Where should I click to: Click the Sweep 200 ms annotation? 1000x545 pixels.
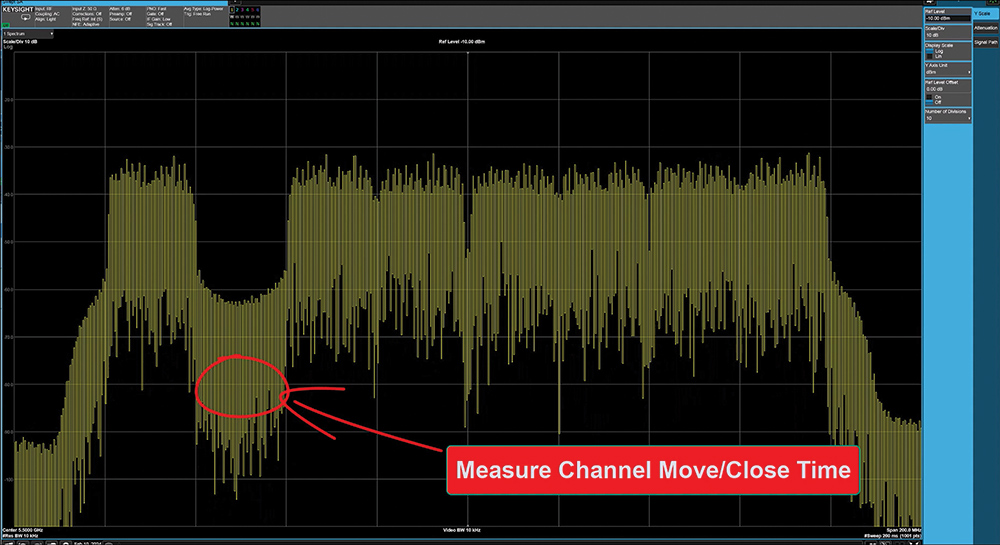click(x=893, y=536)
